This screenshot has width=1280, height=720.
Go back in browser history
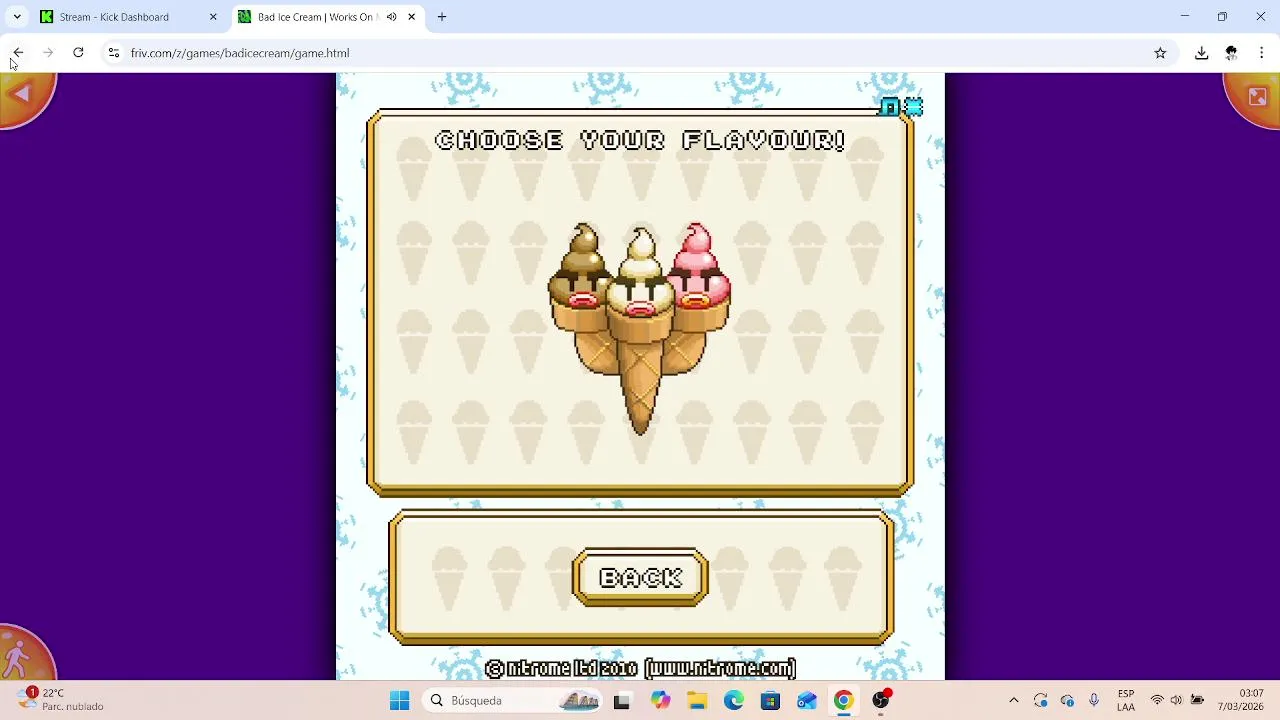click(x=18, y=53)
